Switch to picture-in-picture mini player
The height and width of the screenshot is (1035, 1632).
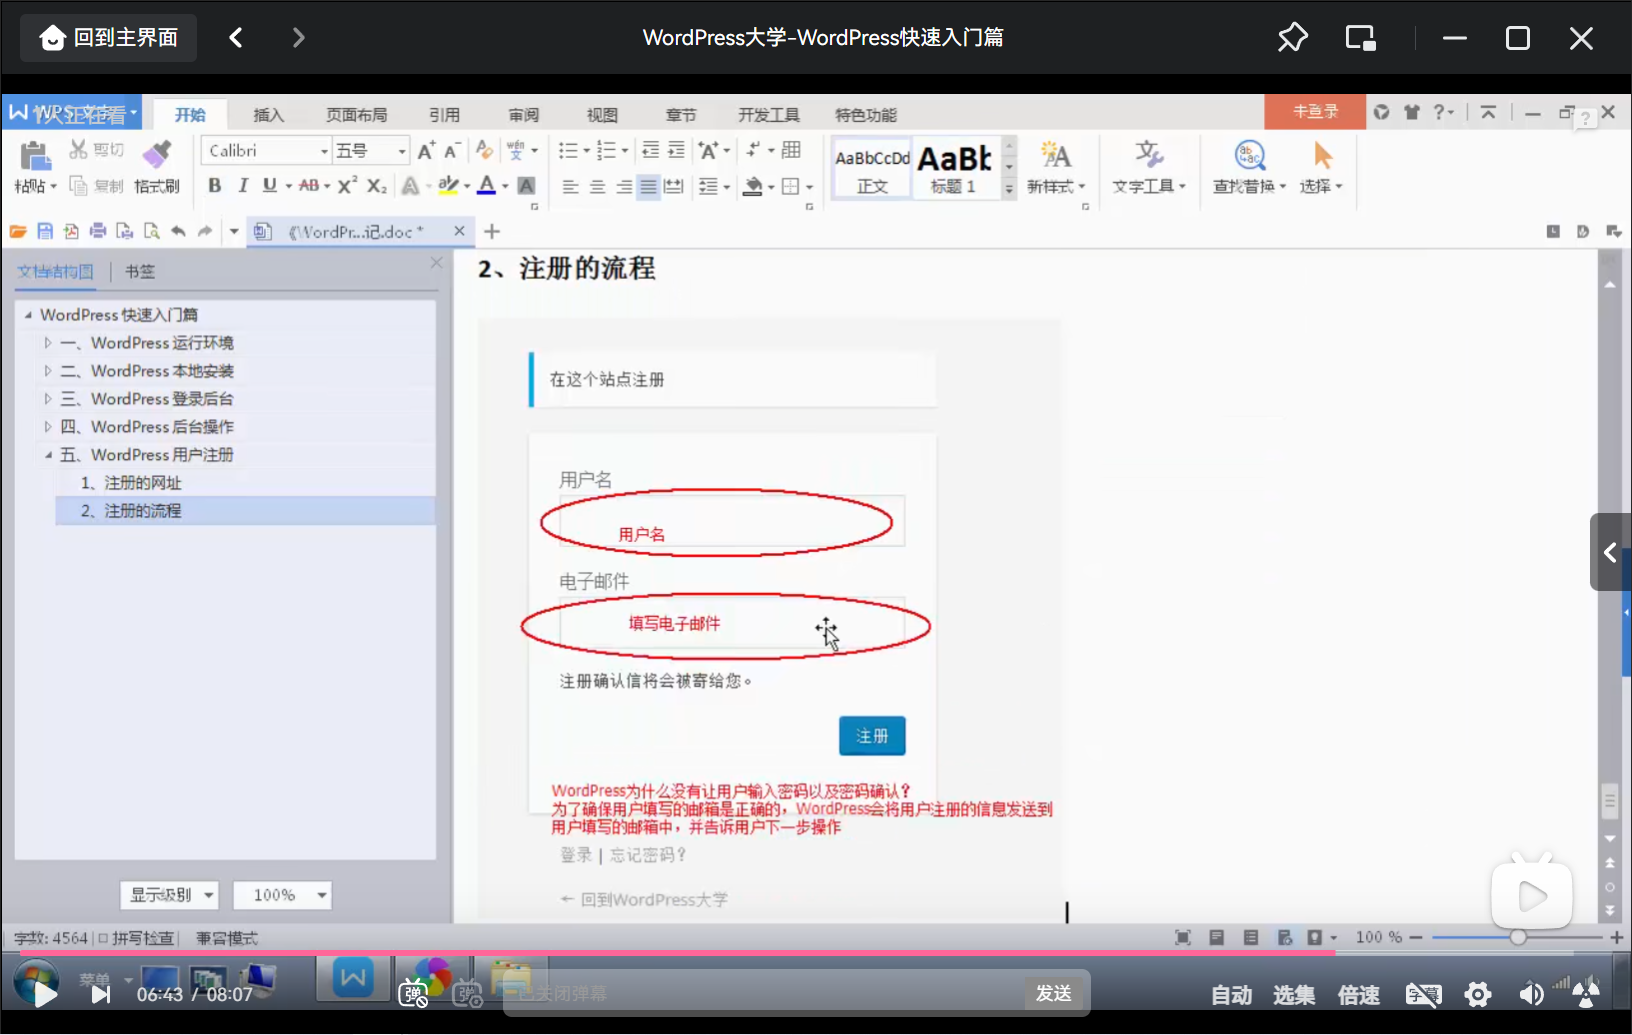tap(1360, 38)
